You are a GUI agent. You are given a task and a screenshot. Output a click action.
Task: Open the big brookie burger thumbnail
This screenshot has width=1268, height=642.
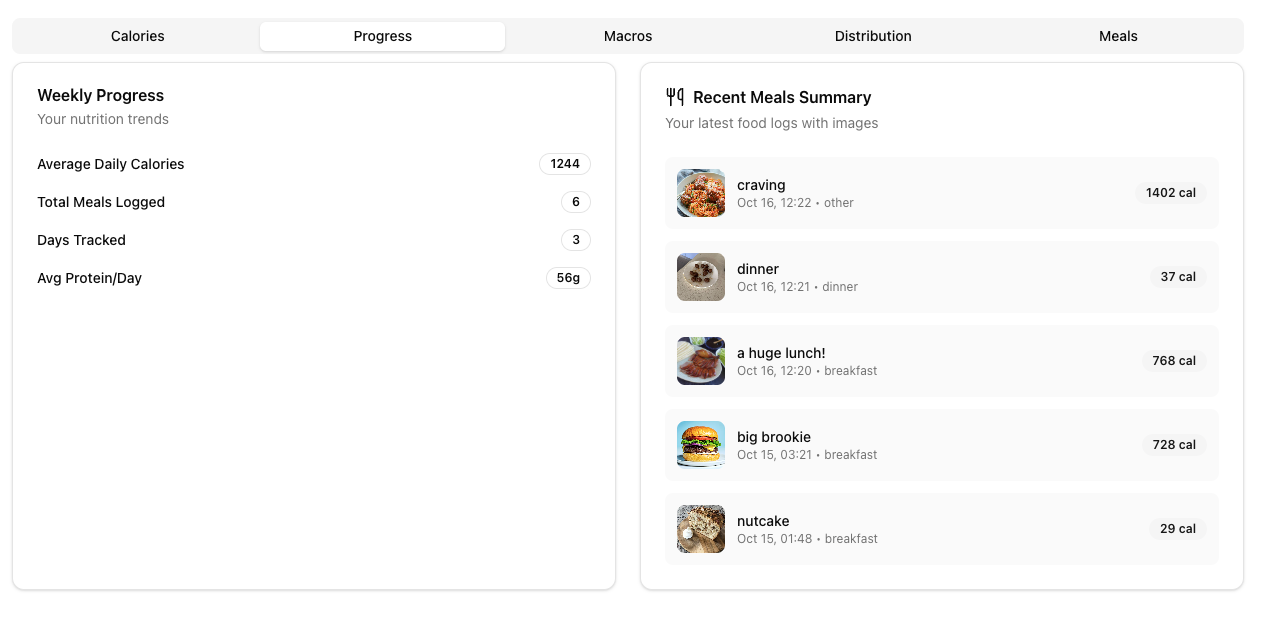pos(701,445)
